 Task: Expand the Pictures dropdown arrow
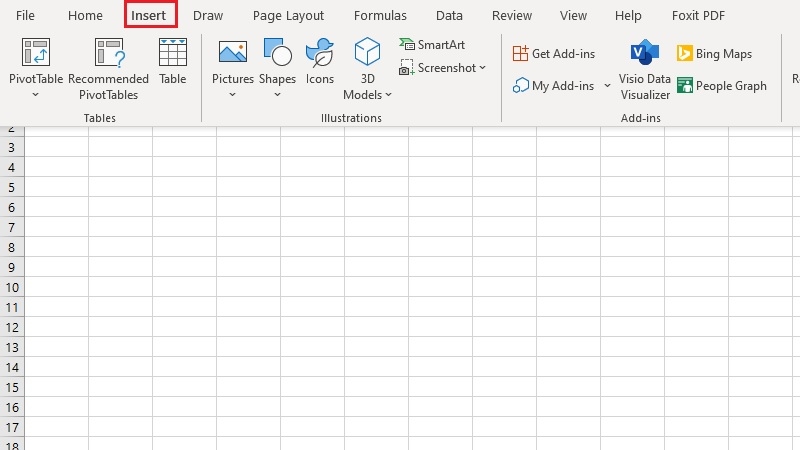click(x=232, y=94)
